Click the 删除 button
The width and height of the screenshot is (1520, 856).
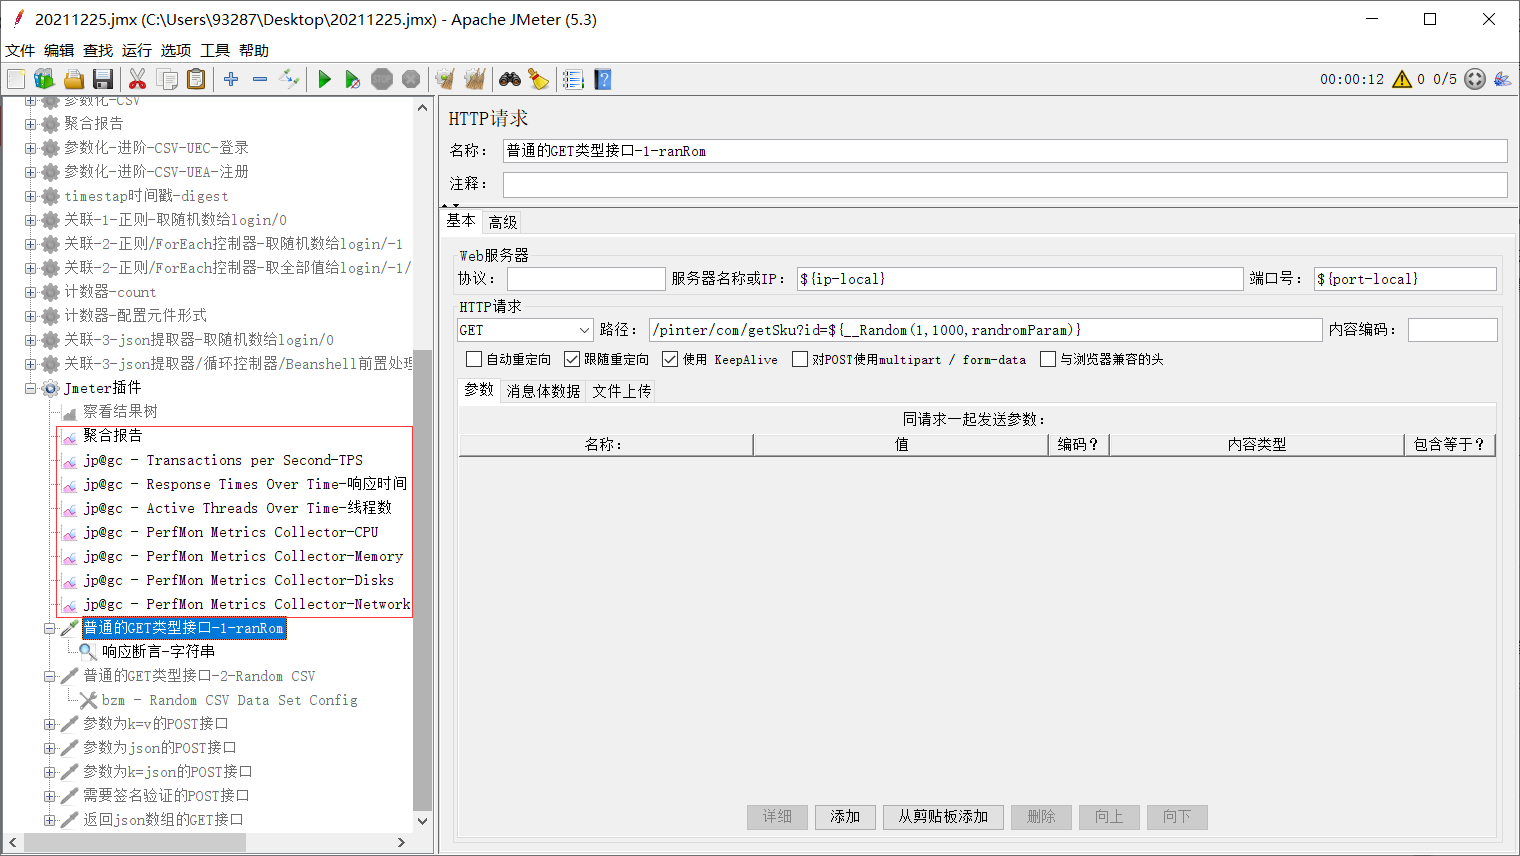click(x=1041, y=817)
